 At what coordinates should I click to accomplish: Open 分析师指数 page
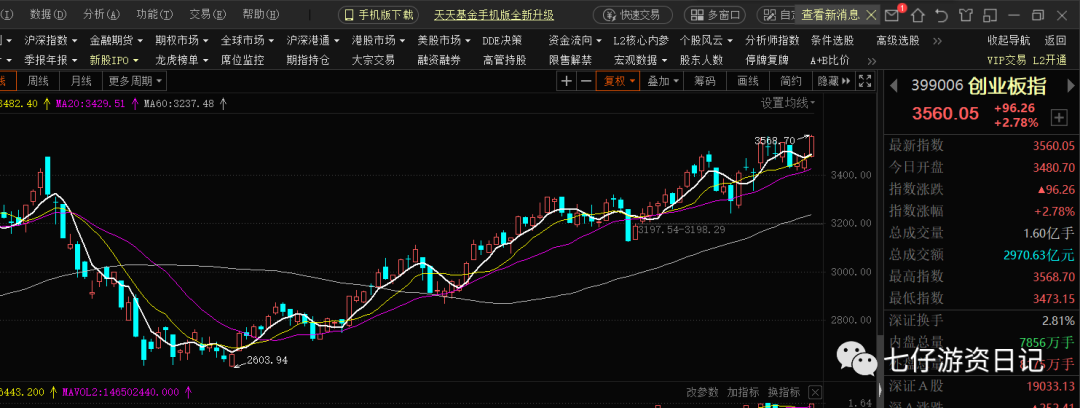pyautogui.click(x=772, y=41)
